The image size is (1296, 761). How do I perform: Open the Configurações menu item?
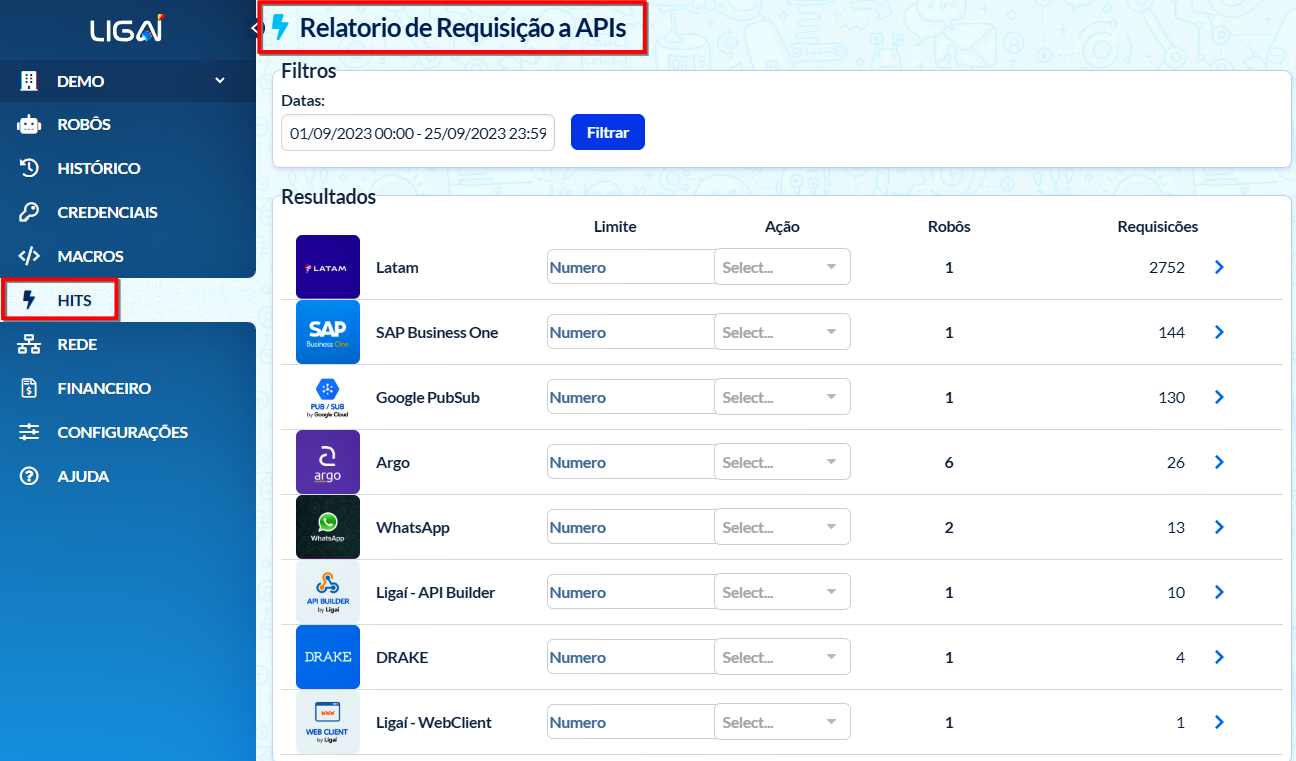[x=128, y=432]
